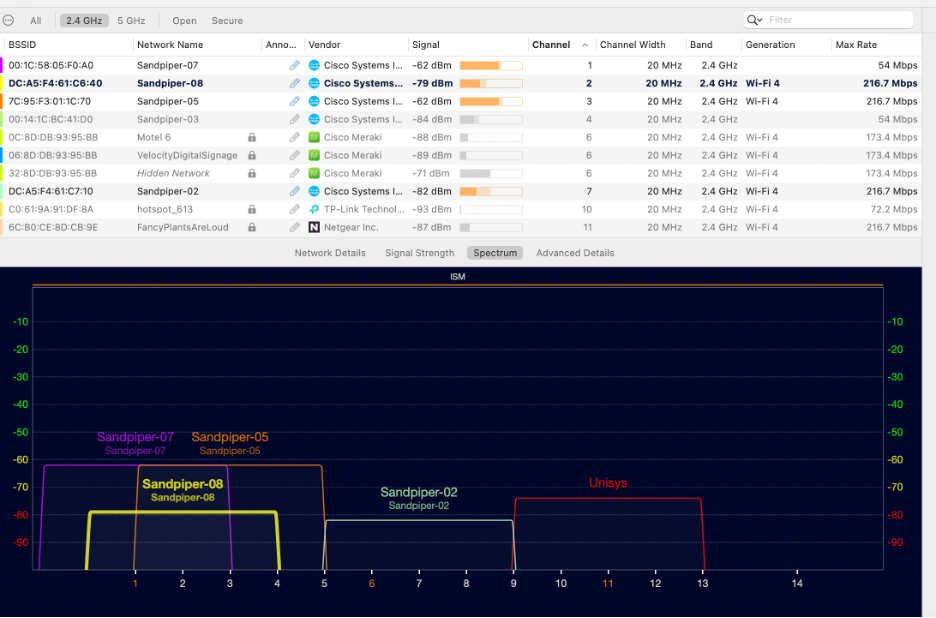Click the pencil icon in Hidden Network row

pos(294,173)
